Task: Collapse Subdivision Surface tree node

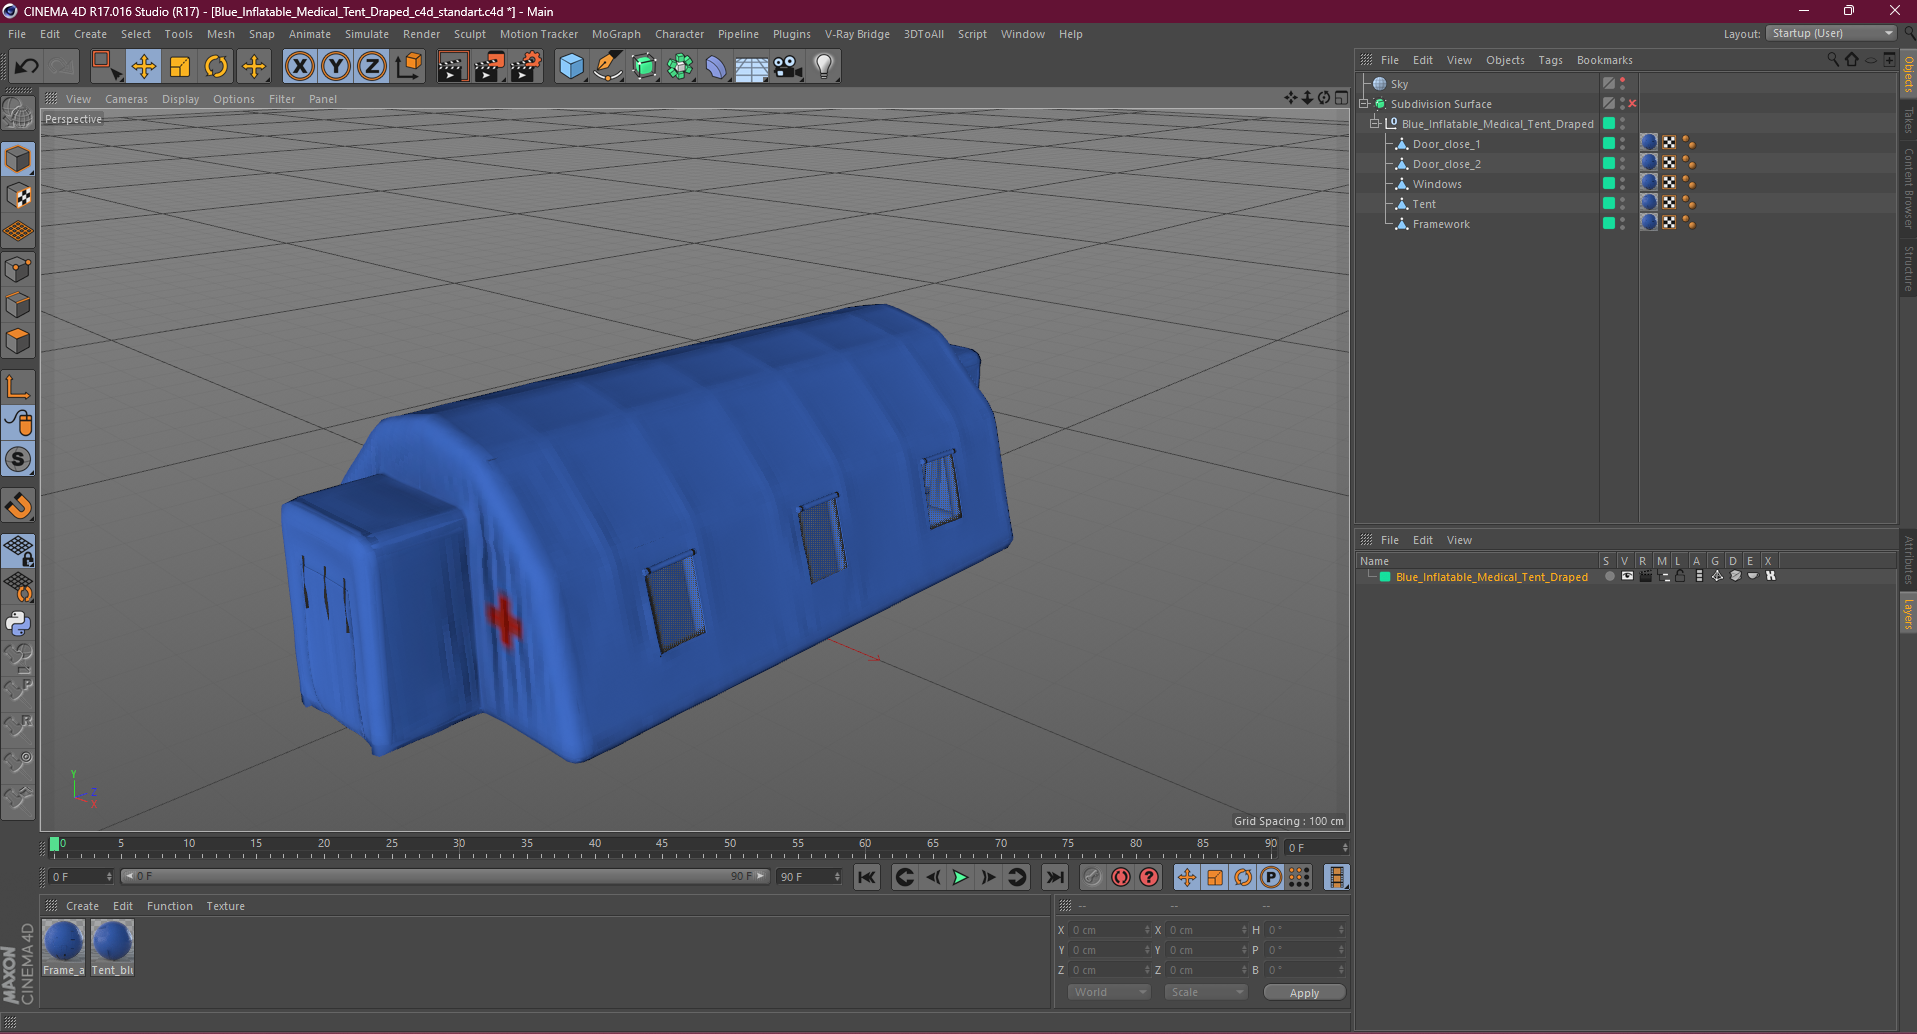Action: coord(1364,104)
